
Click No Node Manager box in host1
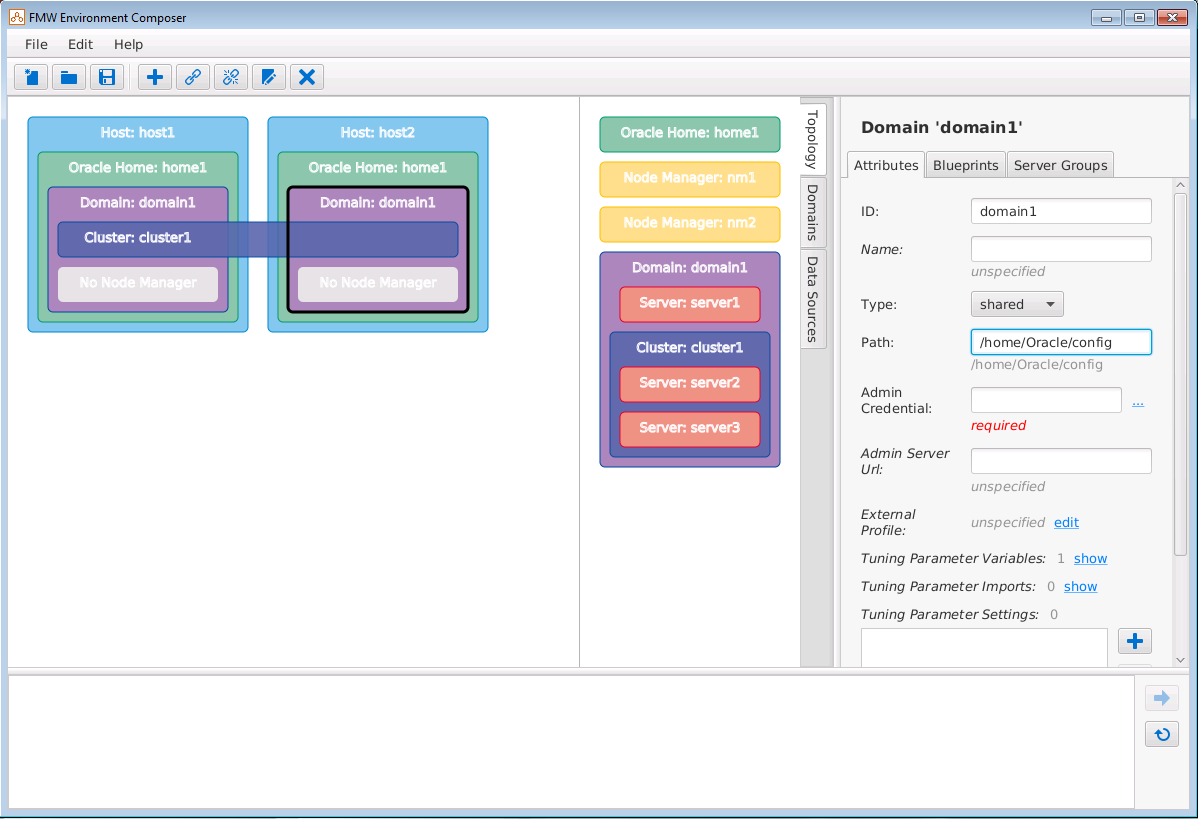(x=138, y=283)
